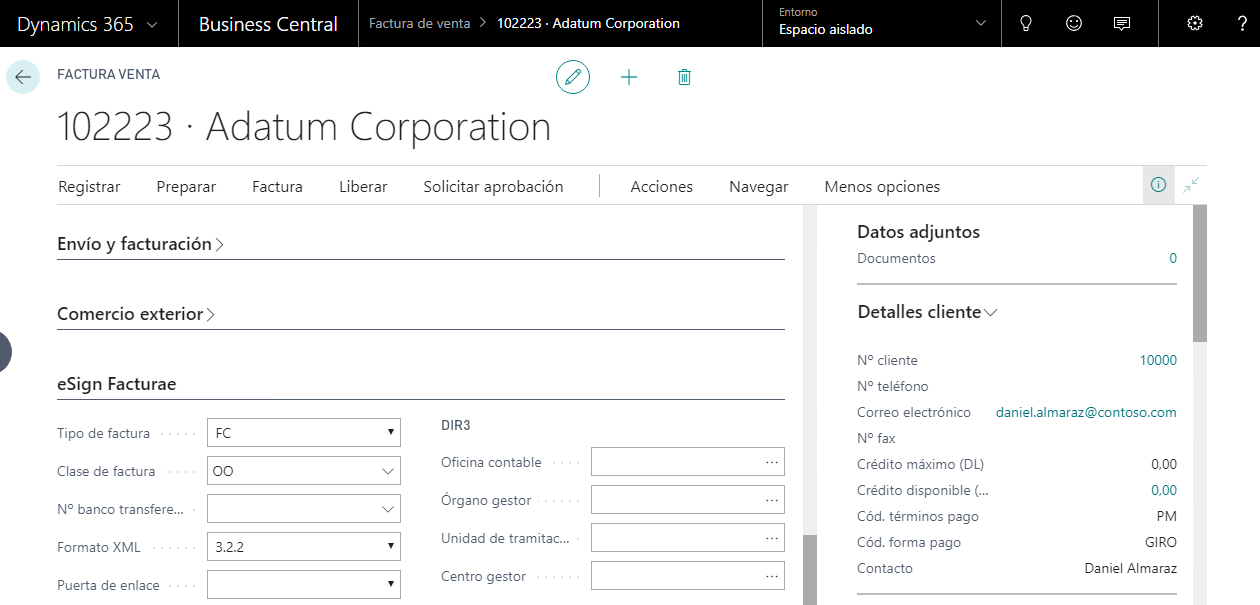Open the lightbulb insights icon

point(1025,23)
